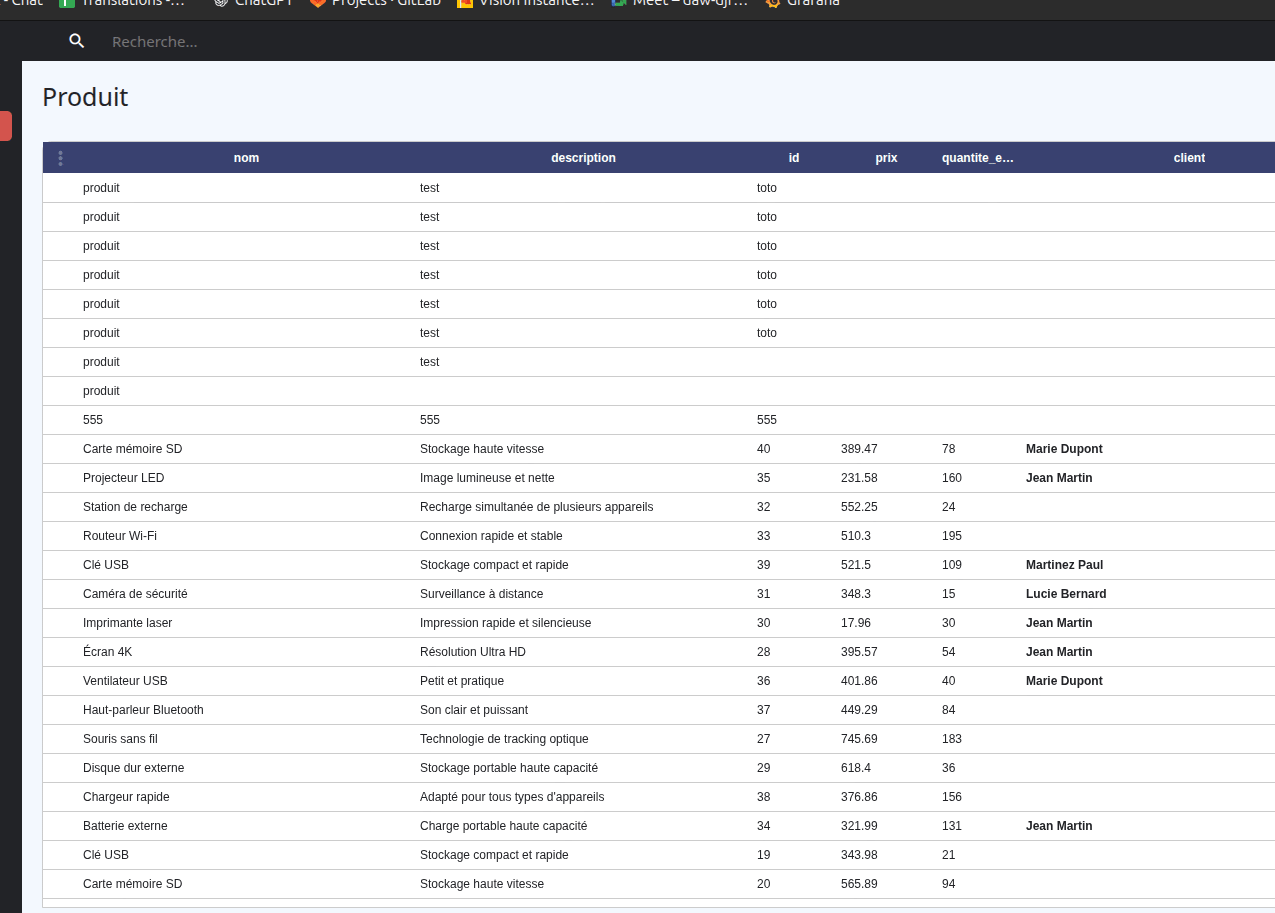
Task: Click the id column header
Action: pyautogui.click(x=794, y=158)
